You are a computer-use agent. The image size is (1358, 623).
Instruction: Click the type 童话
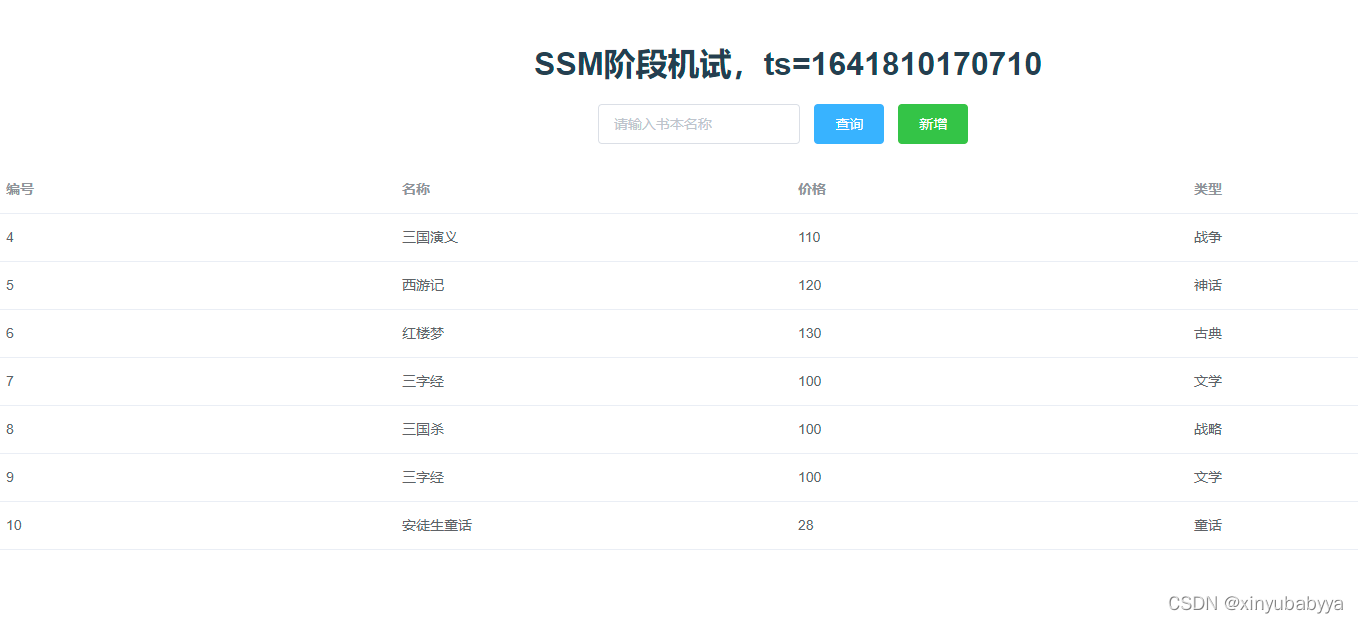[1208, 525]
